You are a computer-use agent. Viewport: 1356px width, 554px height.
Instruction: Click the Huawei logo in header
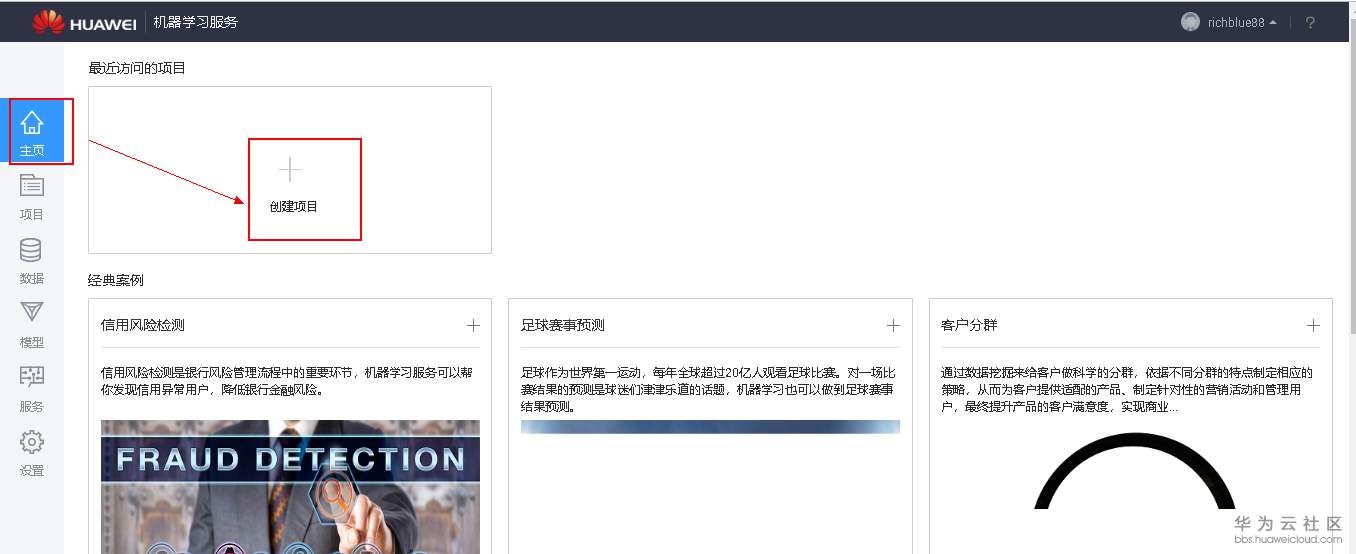coord(84,22)
